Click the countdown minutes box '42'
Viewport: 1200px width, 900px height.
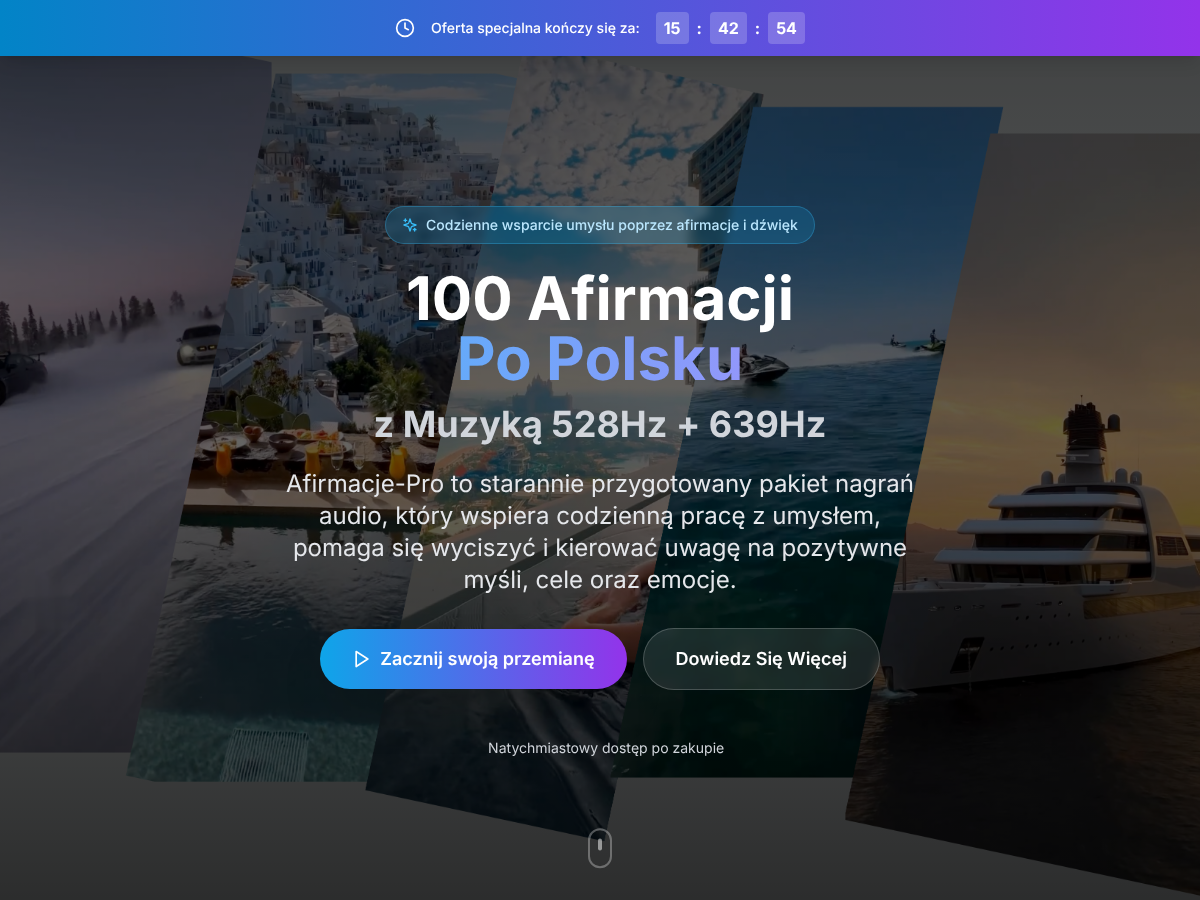pyautogui.click(x=728, y=28)
